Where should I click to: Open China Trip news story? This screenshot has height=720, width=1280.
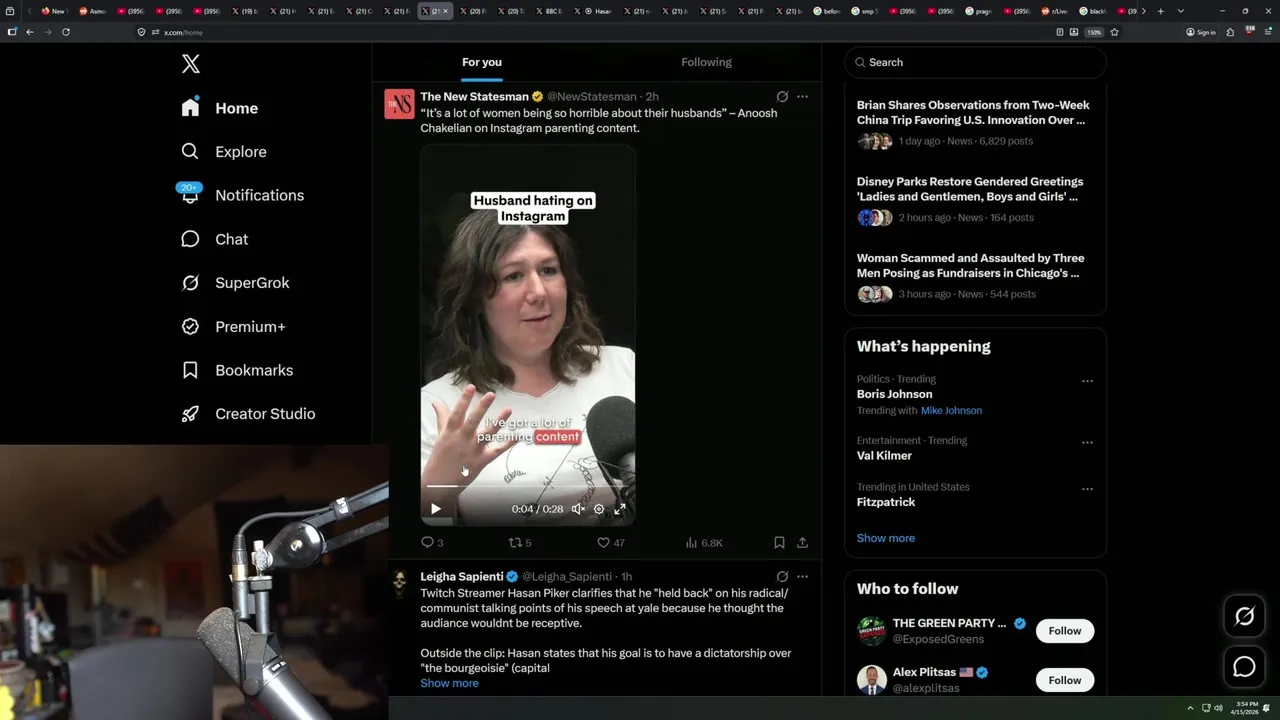point(973,112)
